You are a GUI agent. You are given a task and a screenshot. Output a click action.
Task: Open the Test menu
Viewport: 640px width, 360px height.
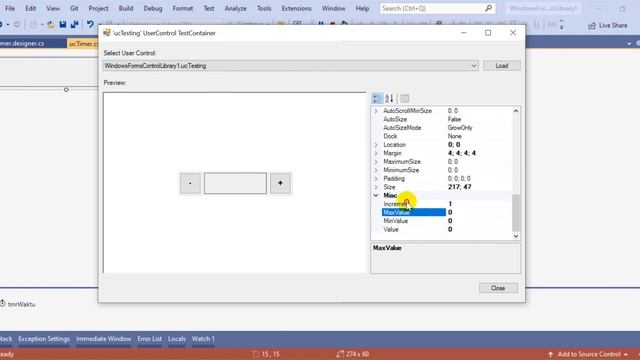pos(209,8)
